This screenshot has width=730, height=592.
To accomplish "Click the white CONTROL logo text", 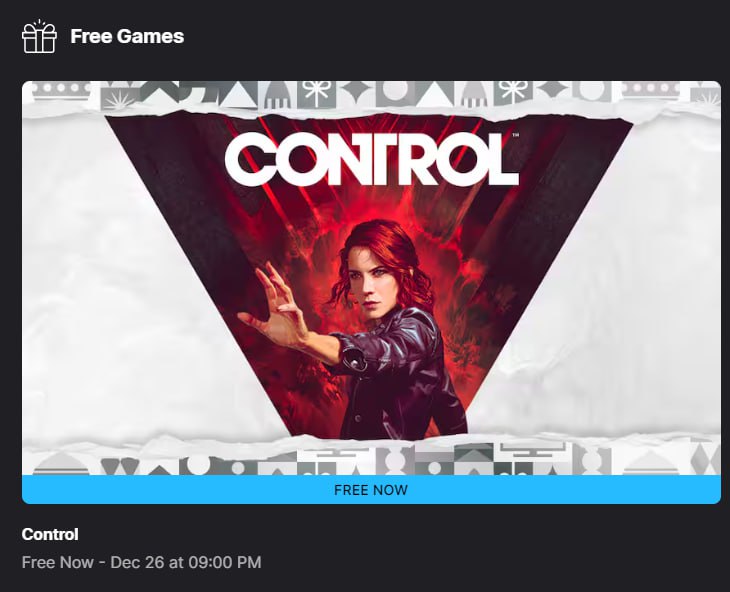I will [x=371, y=159].
